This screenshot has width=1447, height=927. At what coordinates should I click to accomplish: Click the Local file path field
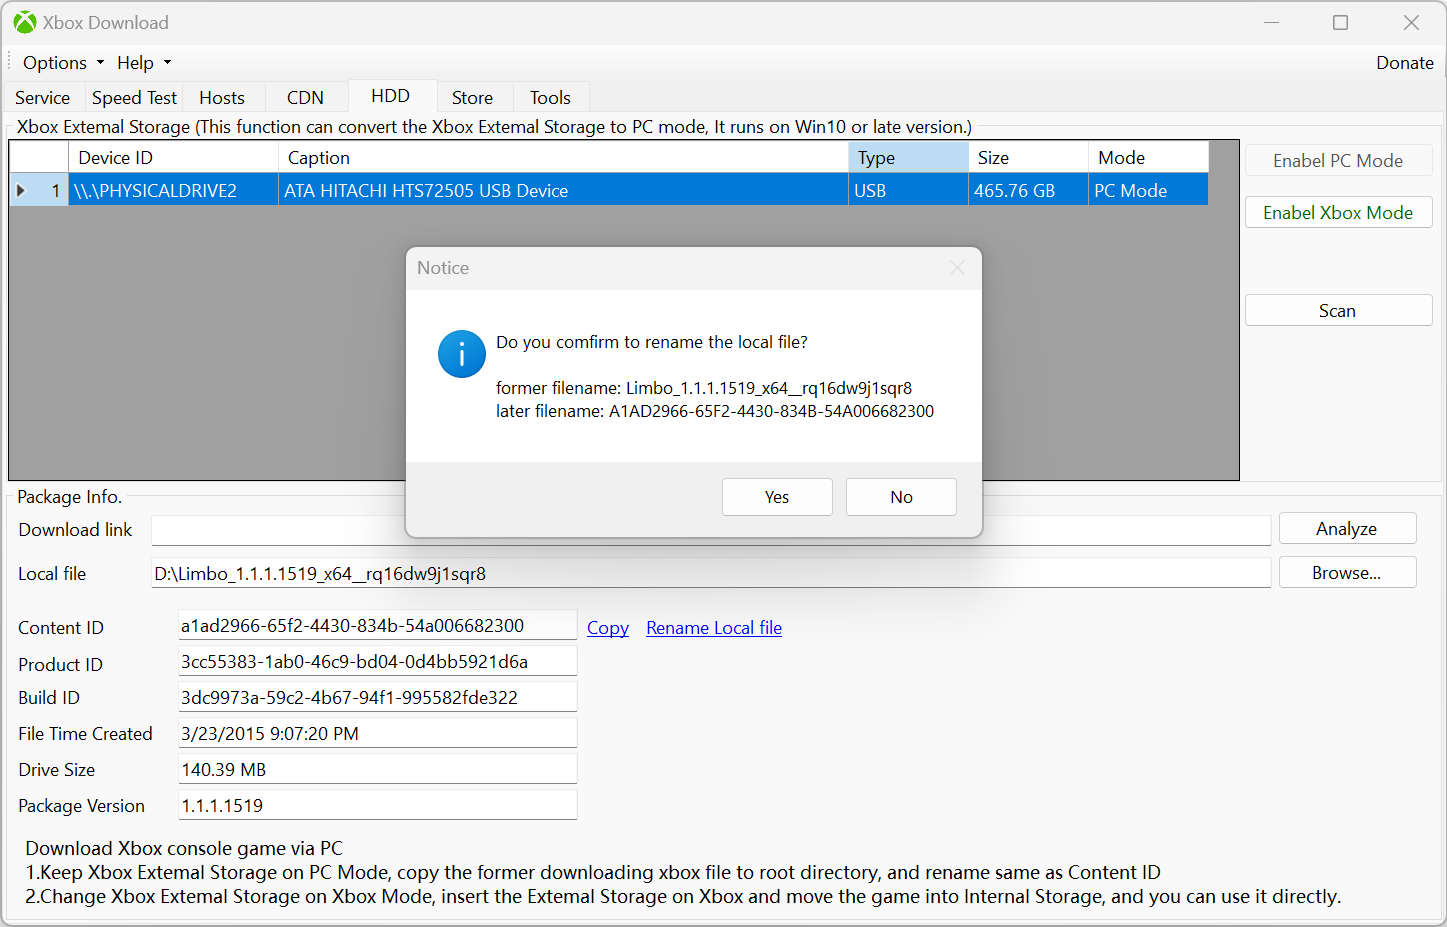pos(711,573)
